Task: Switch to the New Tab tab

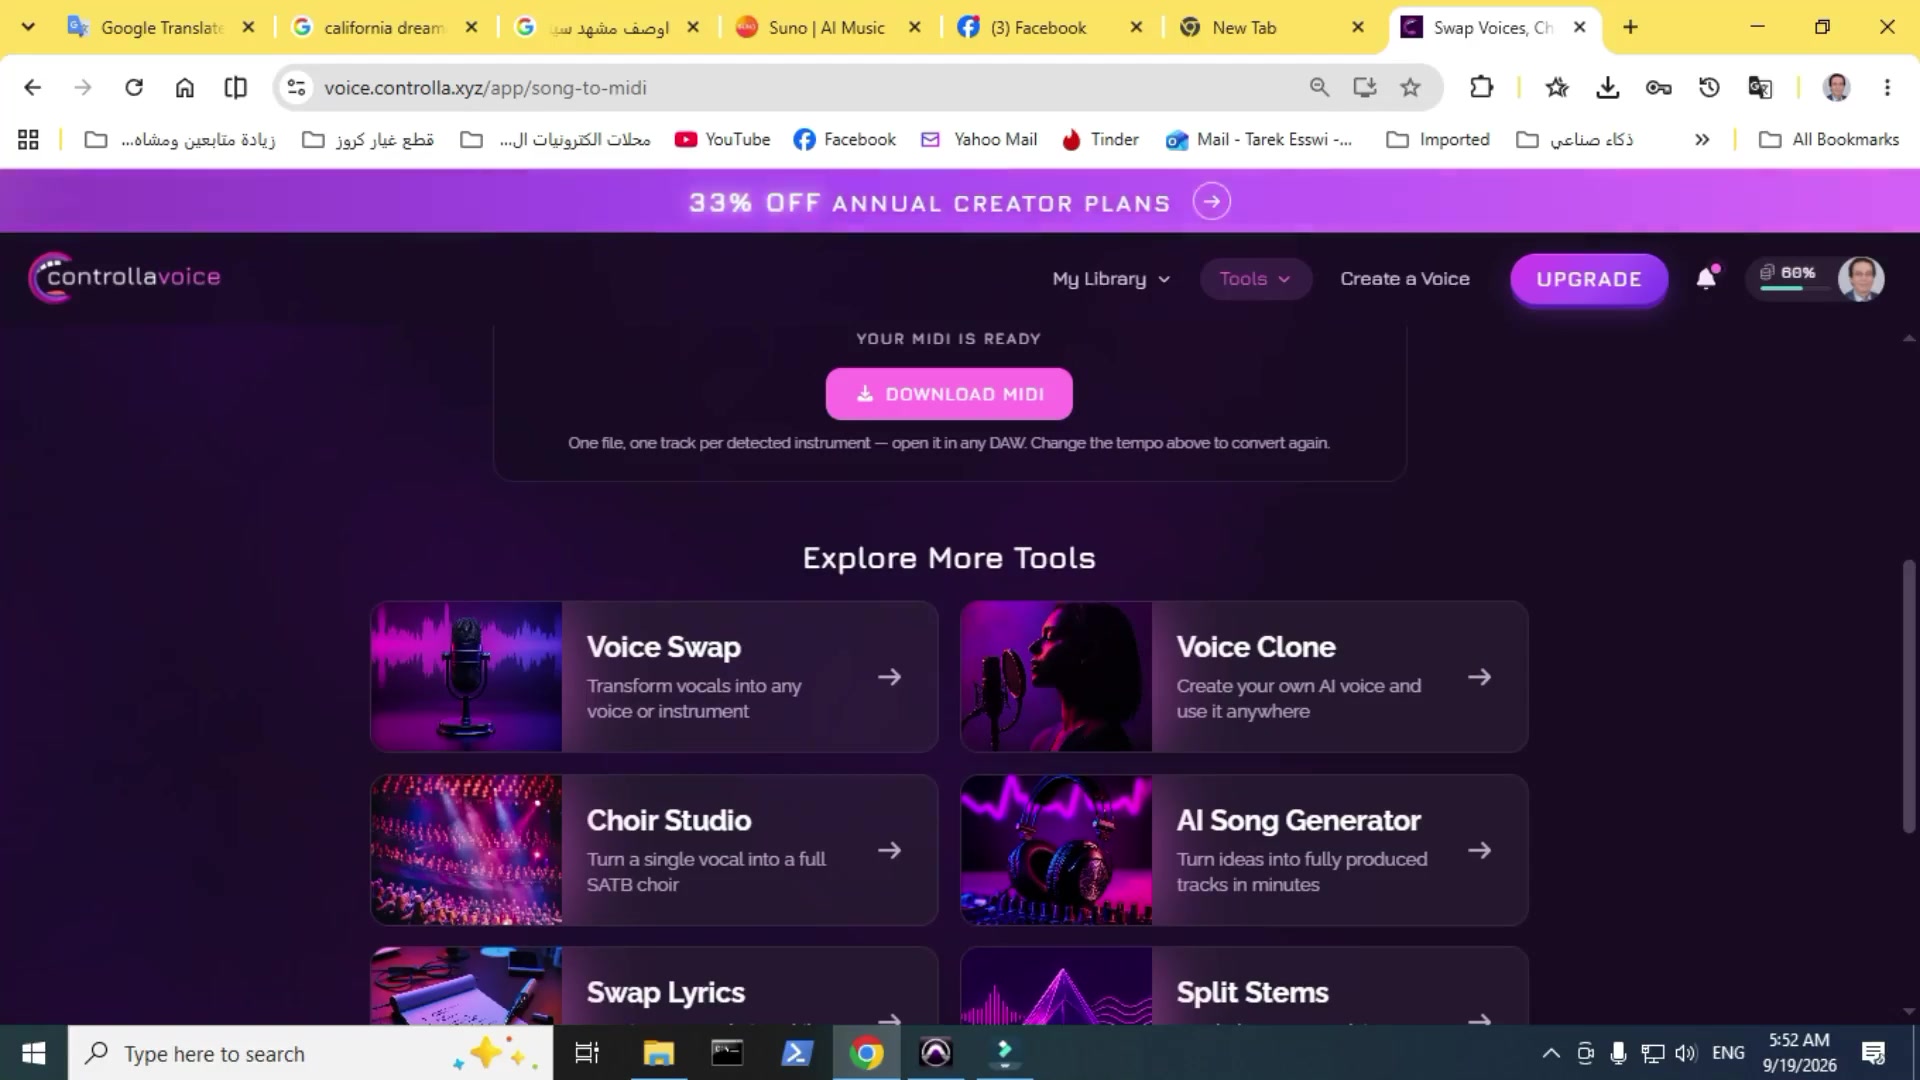Action: pyautogui.click(x=1272, y=27)
